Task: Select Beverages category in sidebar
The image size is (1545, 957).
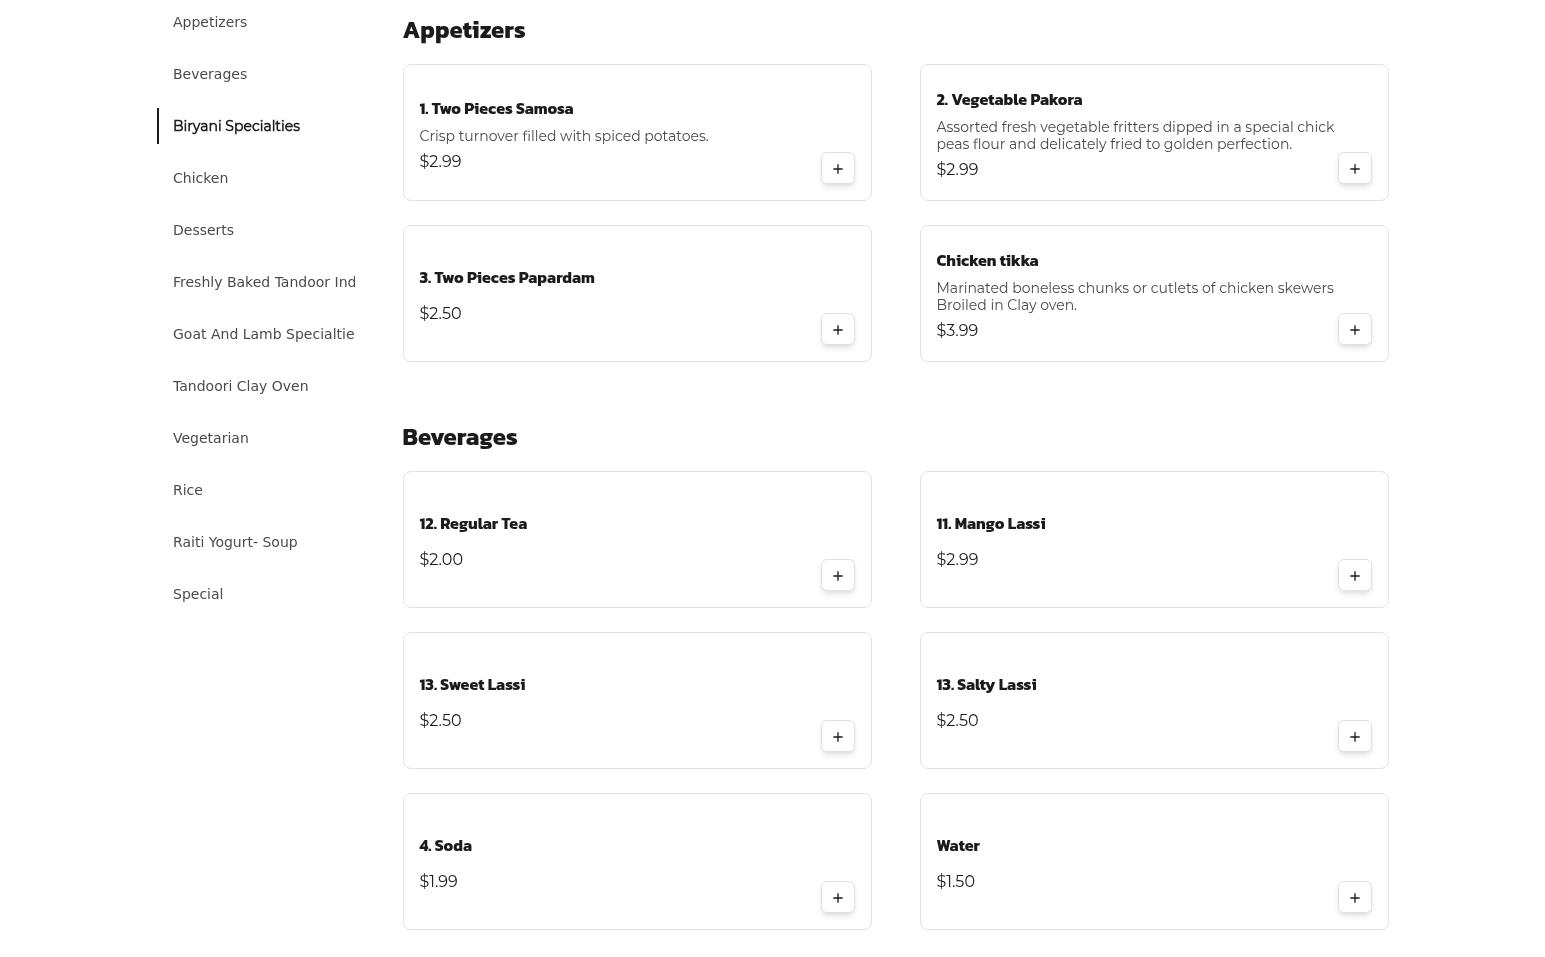Action: [x=210, y=74]
